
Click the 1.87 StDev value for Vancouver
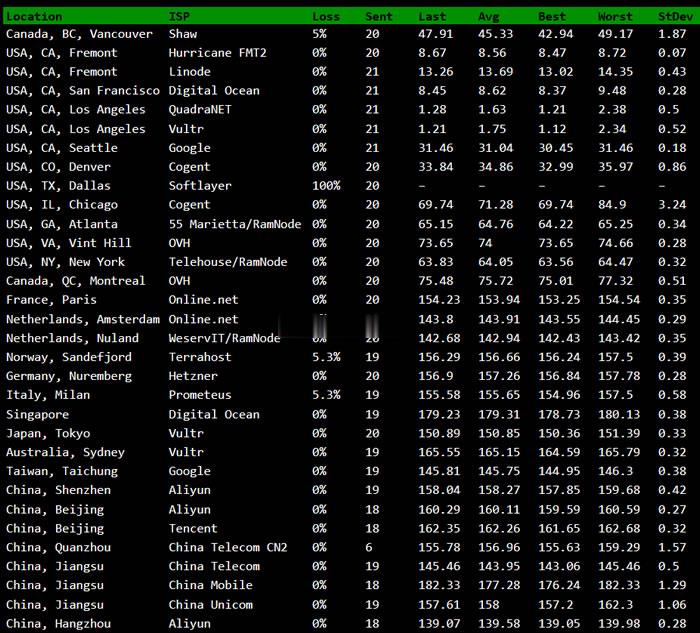pyautogui.click(x=672, y=34)
